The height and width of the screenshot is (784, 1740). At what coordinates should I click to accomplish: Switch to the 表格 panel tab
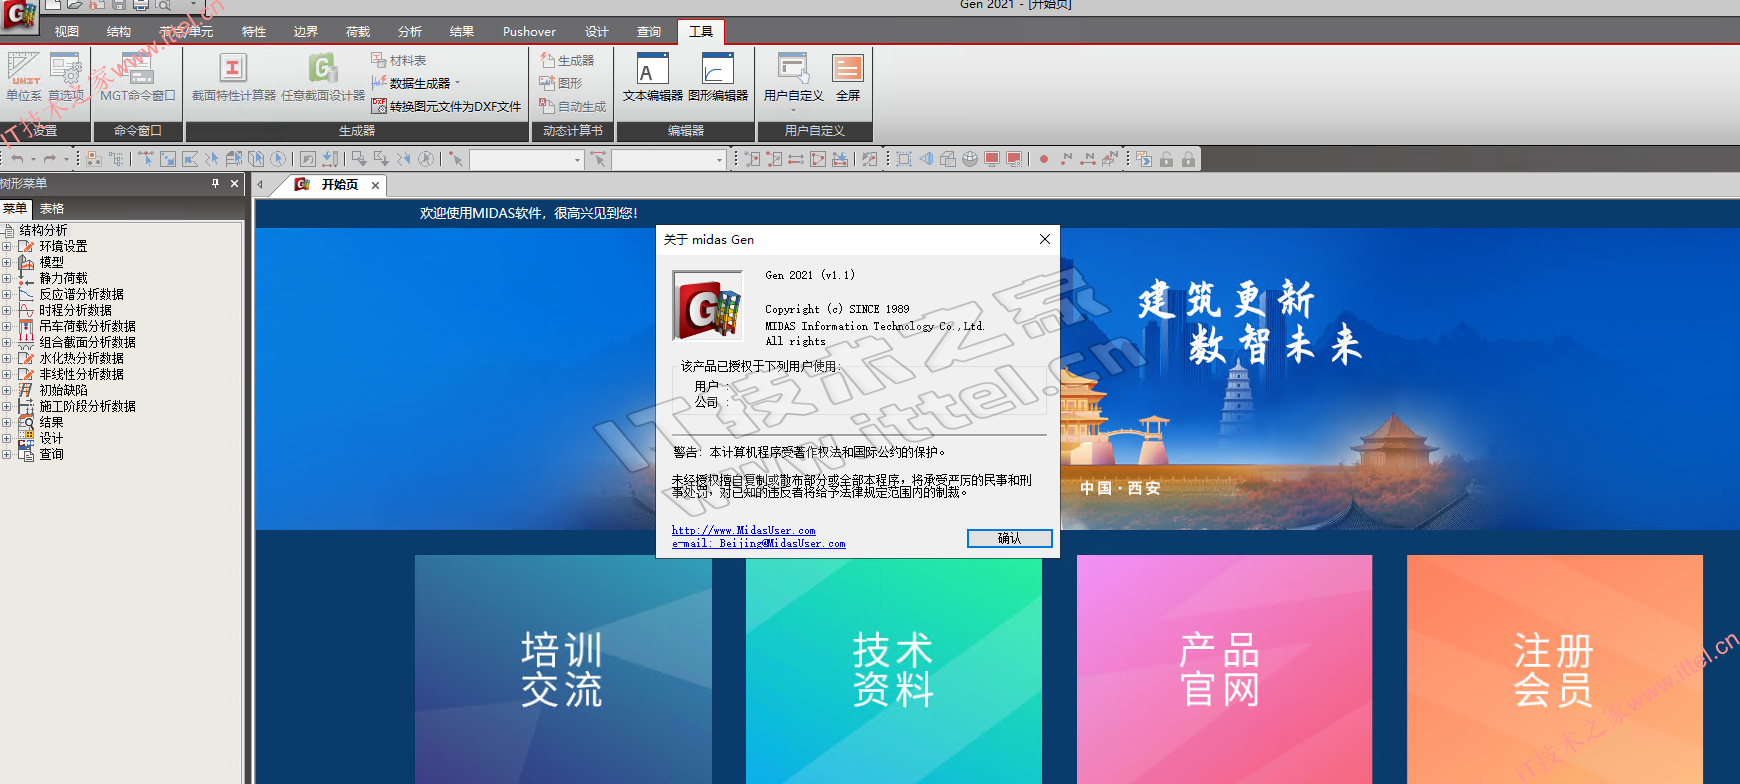[52, 208]
